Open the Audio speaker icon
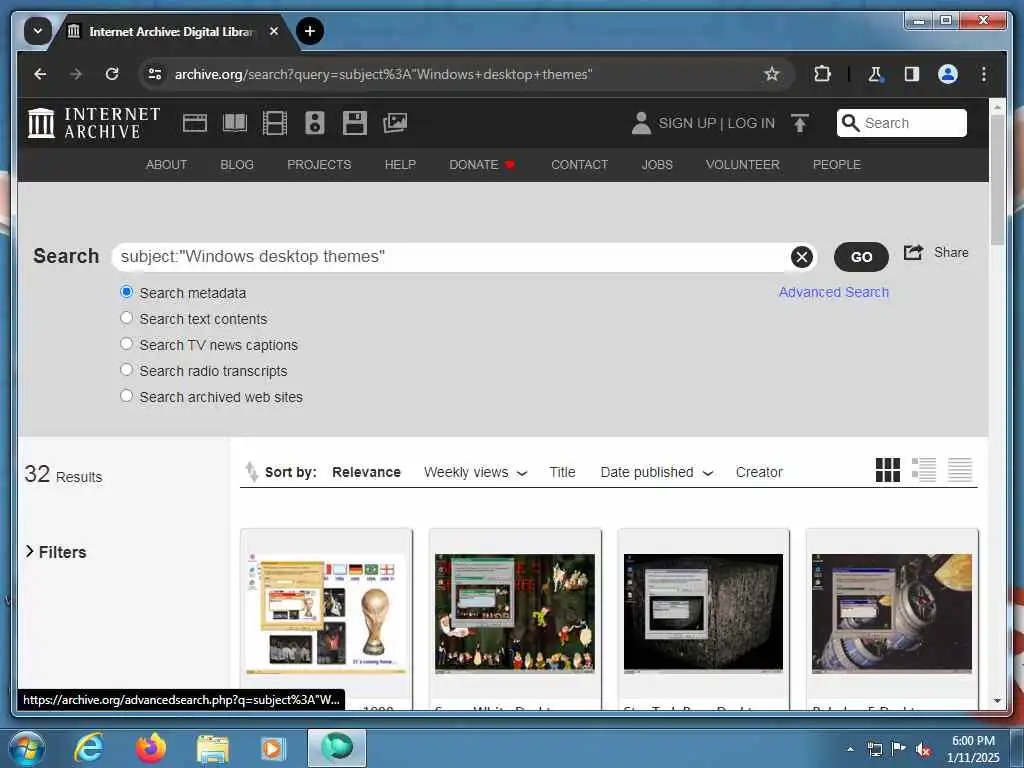The width and height of the screenshot is (1024, 768). (315, 123)
